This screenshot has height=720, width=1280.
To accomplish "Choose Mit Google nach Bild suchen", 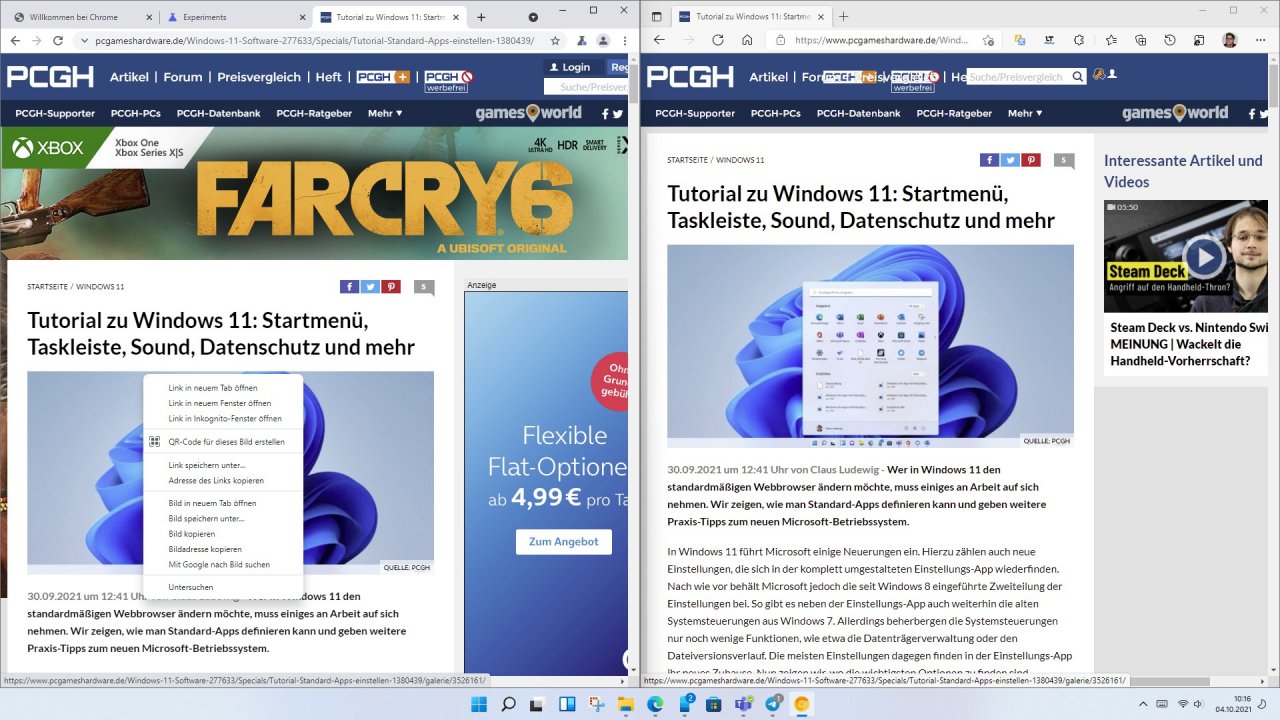I will coord(223,564).
